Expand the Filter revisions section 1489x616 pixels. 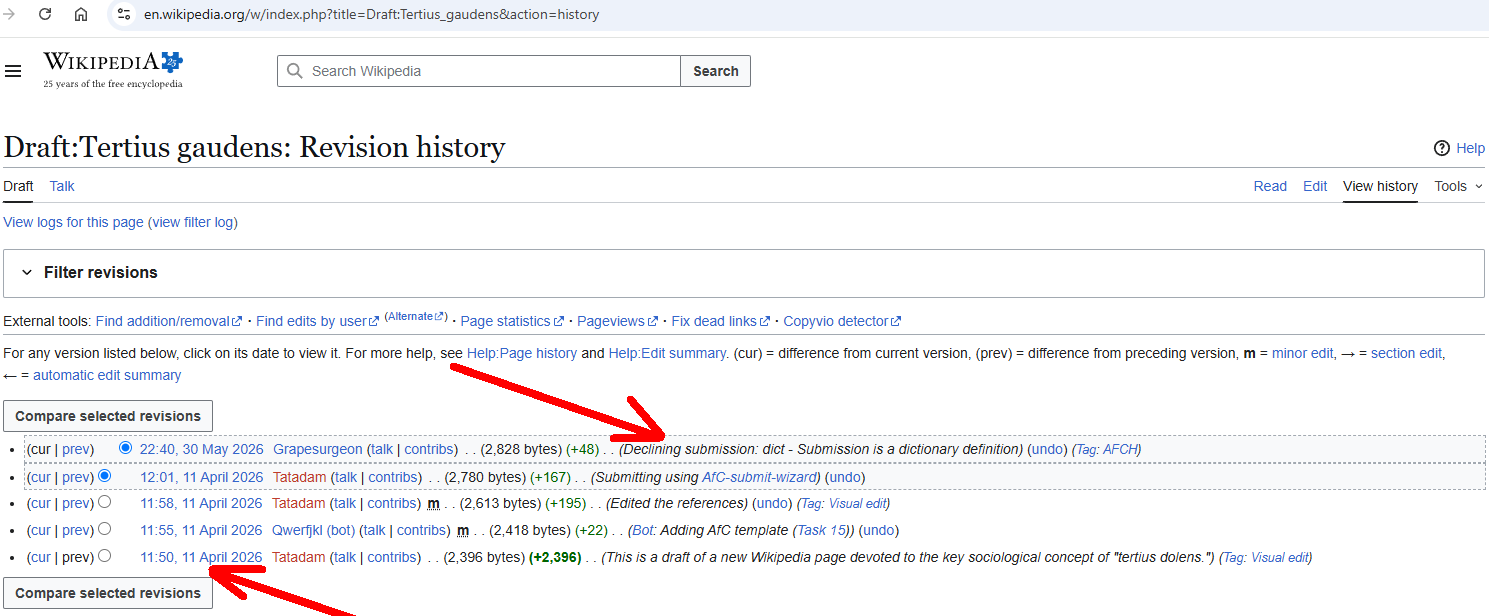744,273
